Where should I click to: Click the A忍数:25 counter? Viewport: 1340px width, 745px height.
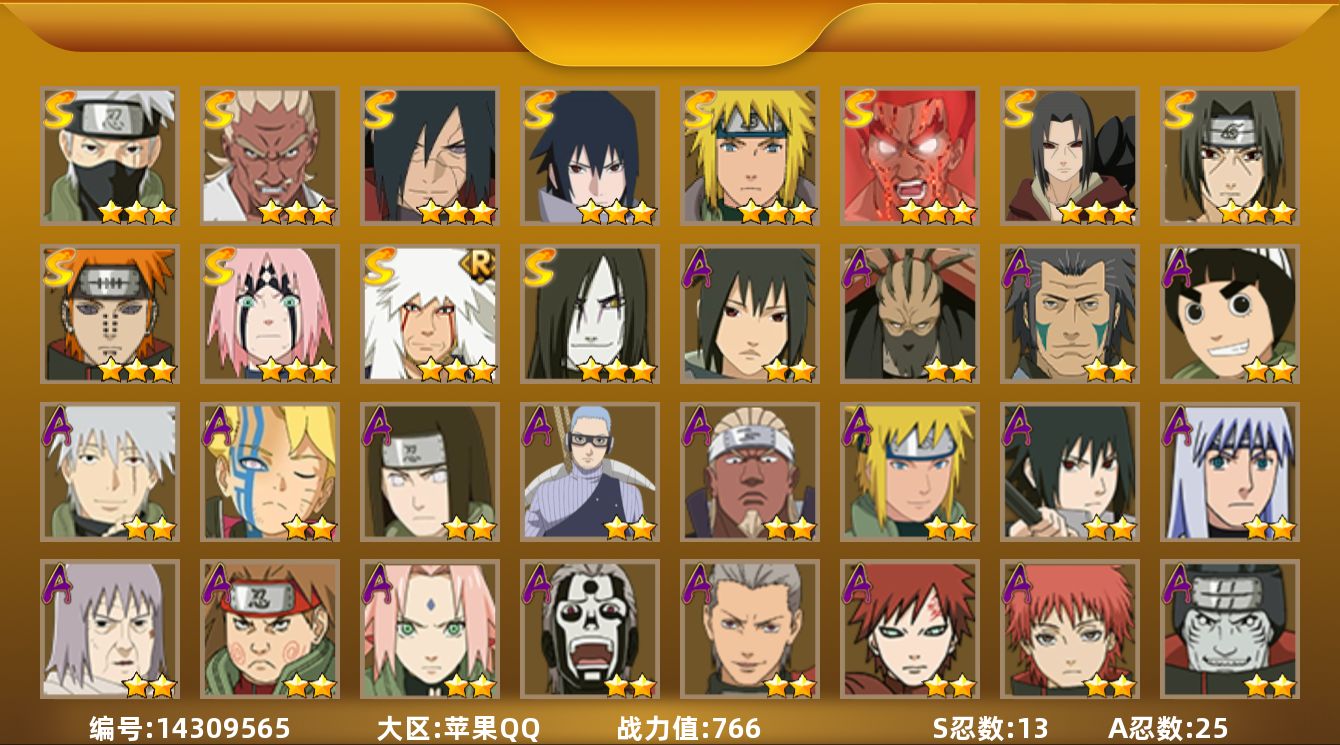click(1168, 728)
